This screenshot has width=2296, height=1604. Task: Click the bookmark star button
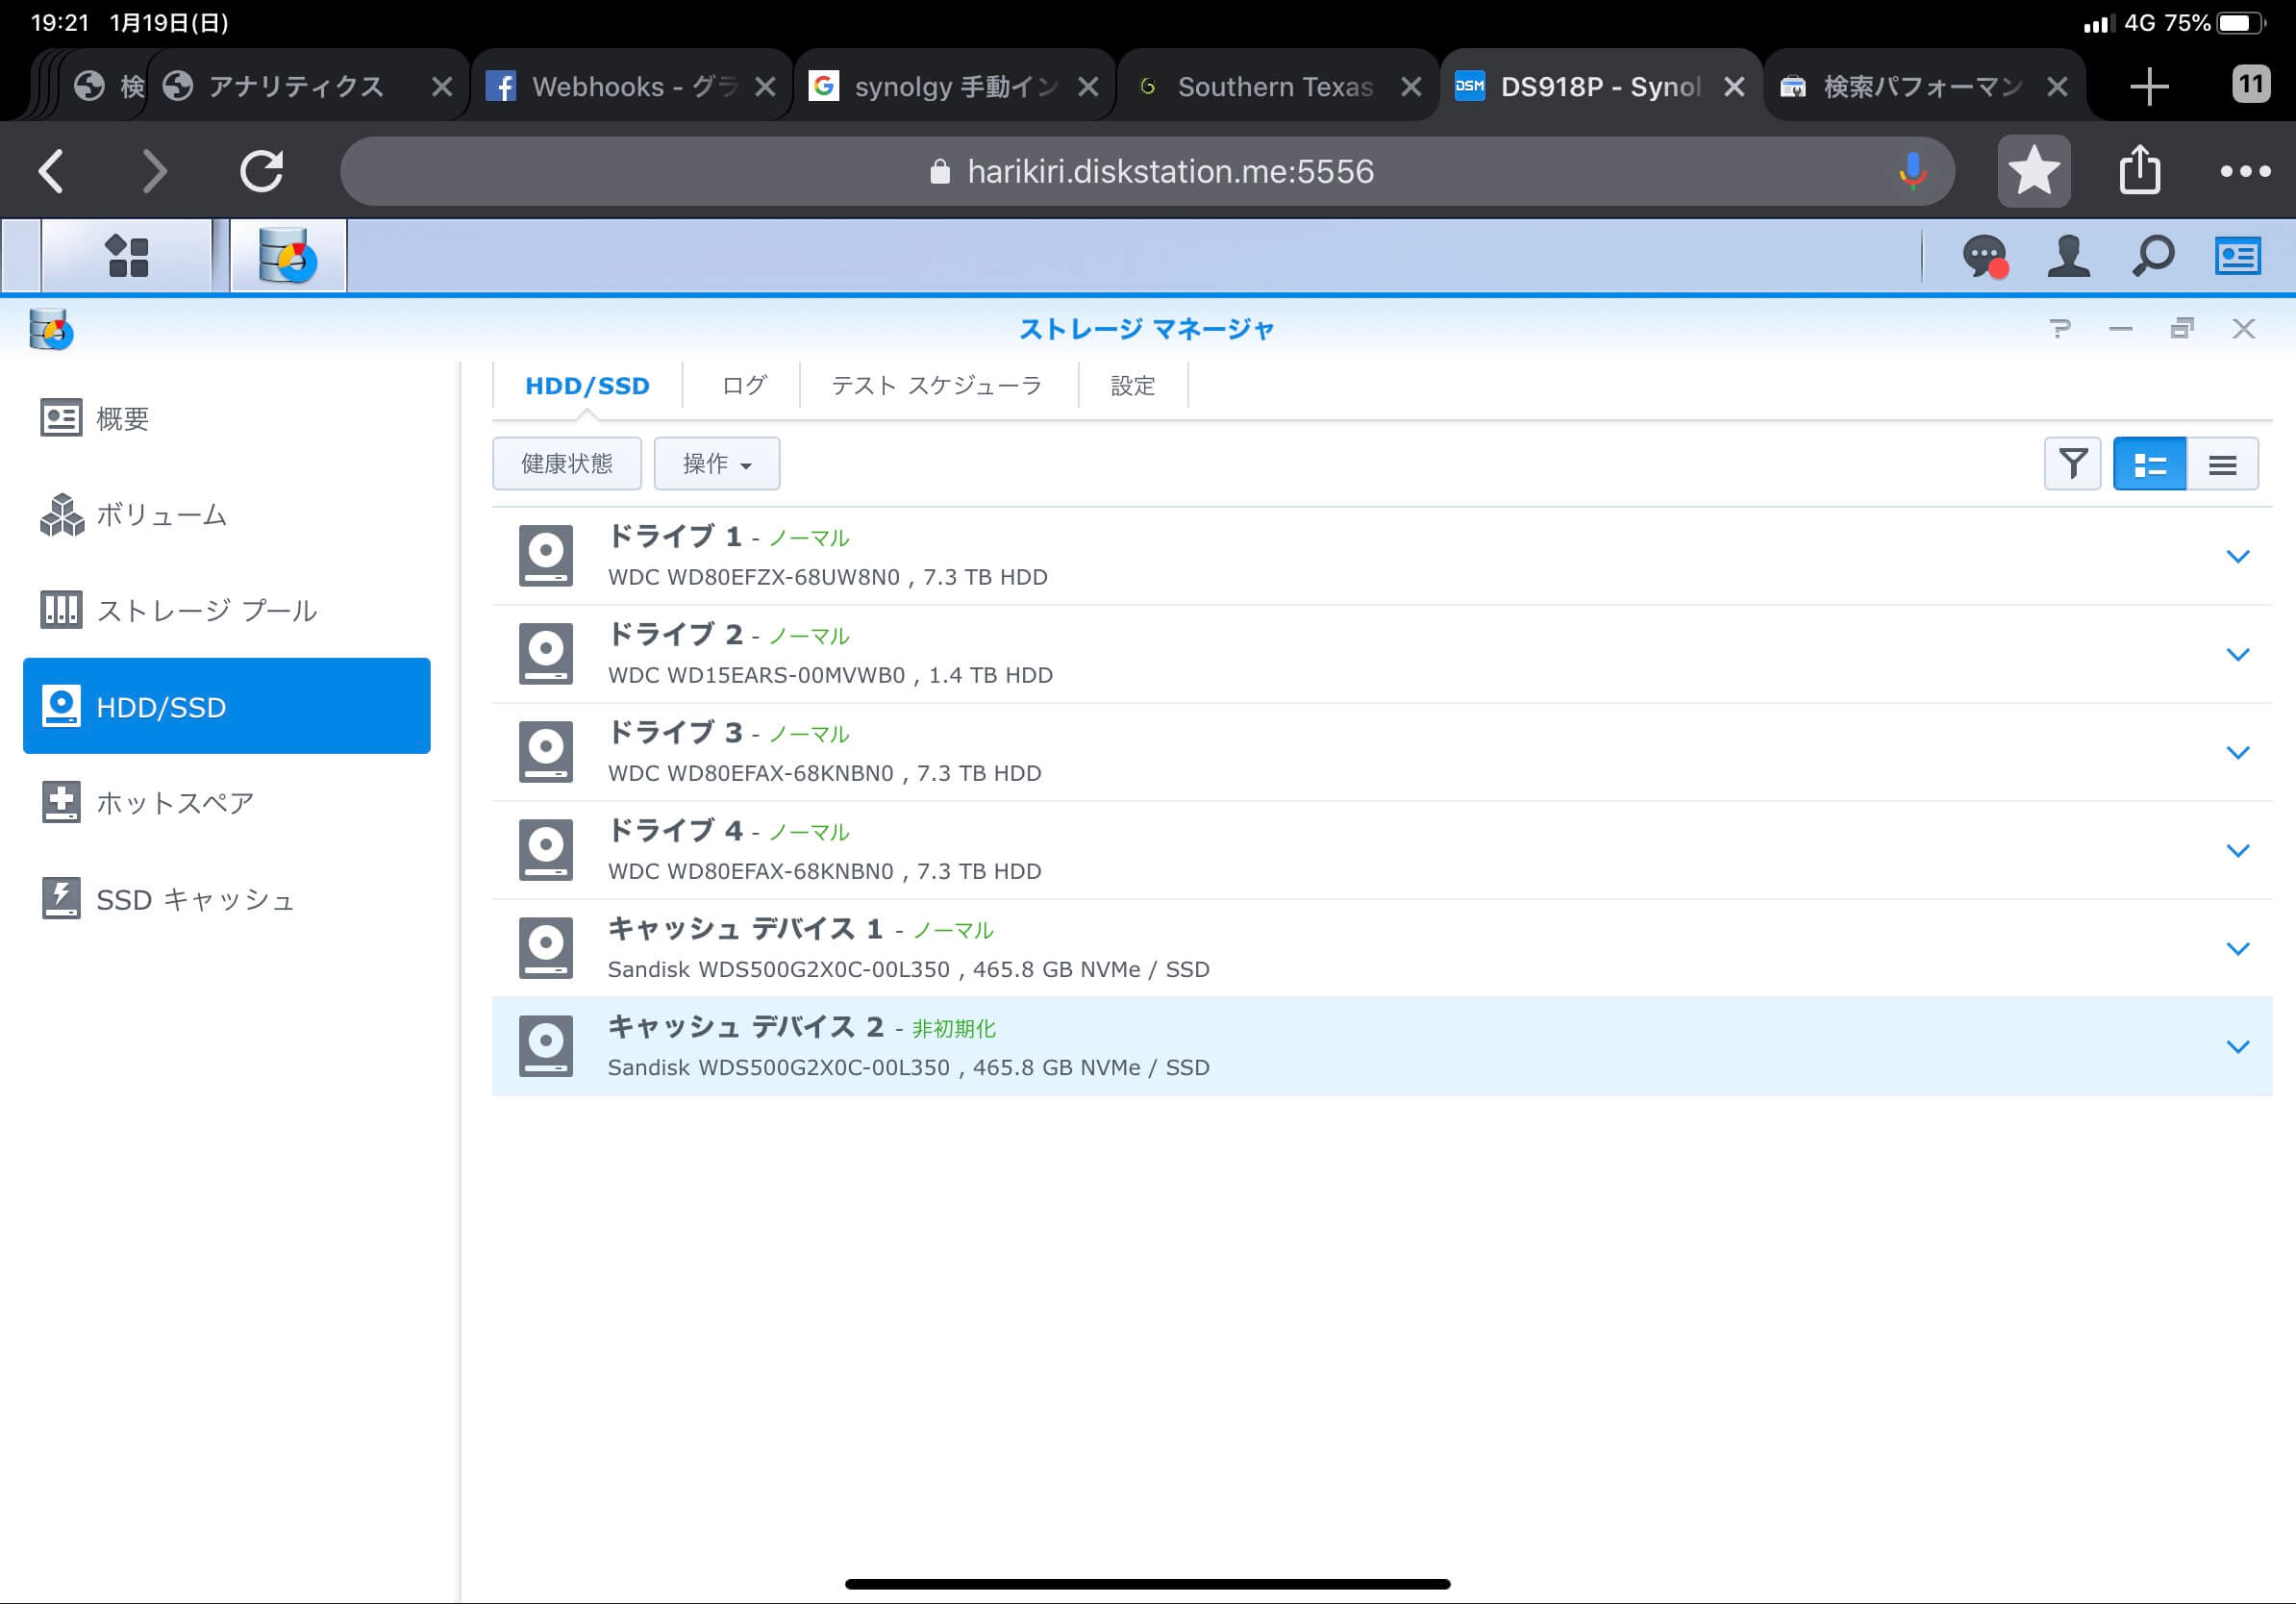[x=2034, y=171]
